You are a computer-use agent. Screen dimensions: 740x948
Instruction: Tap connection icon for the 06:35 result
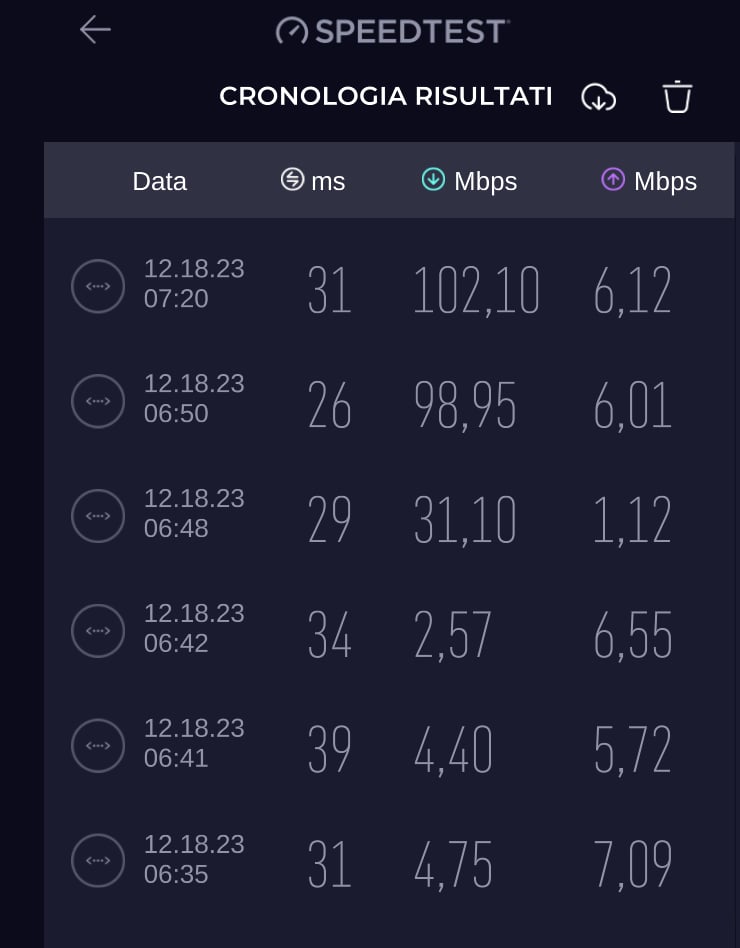click(x=98, y=861)
